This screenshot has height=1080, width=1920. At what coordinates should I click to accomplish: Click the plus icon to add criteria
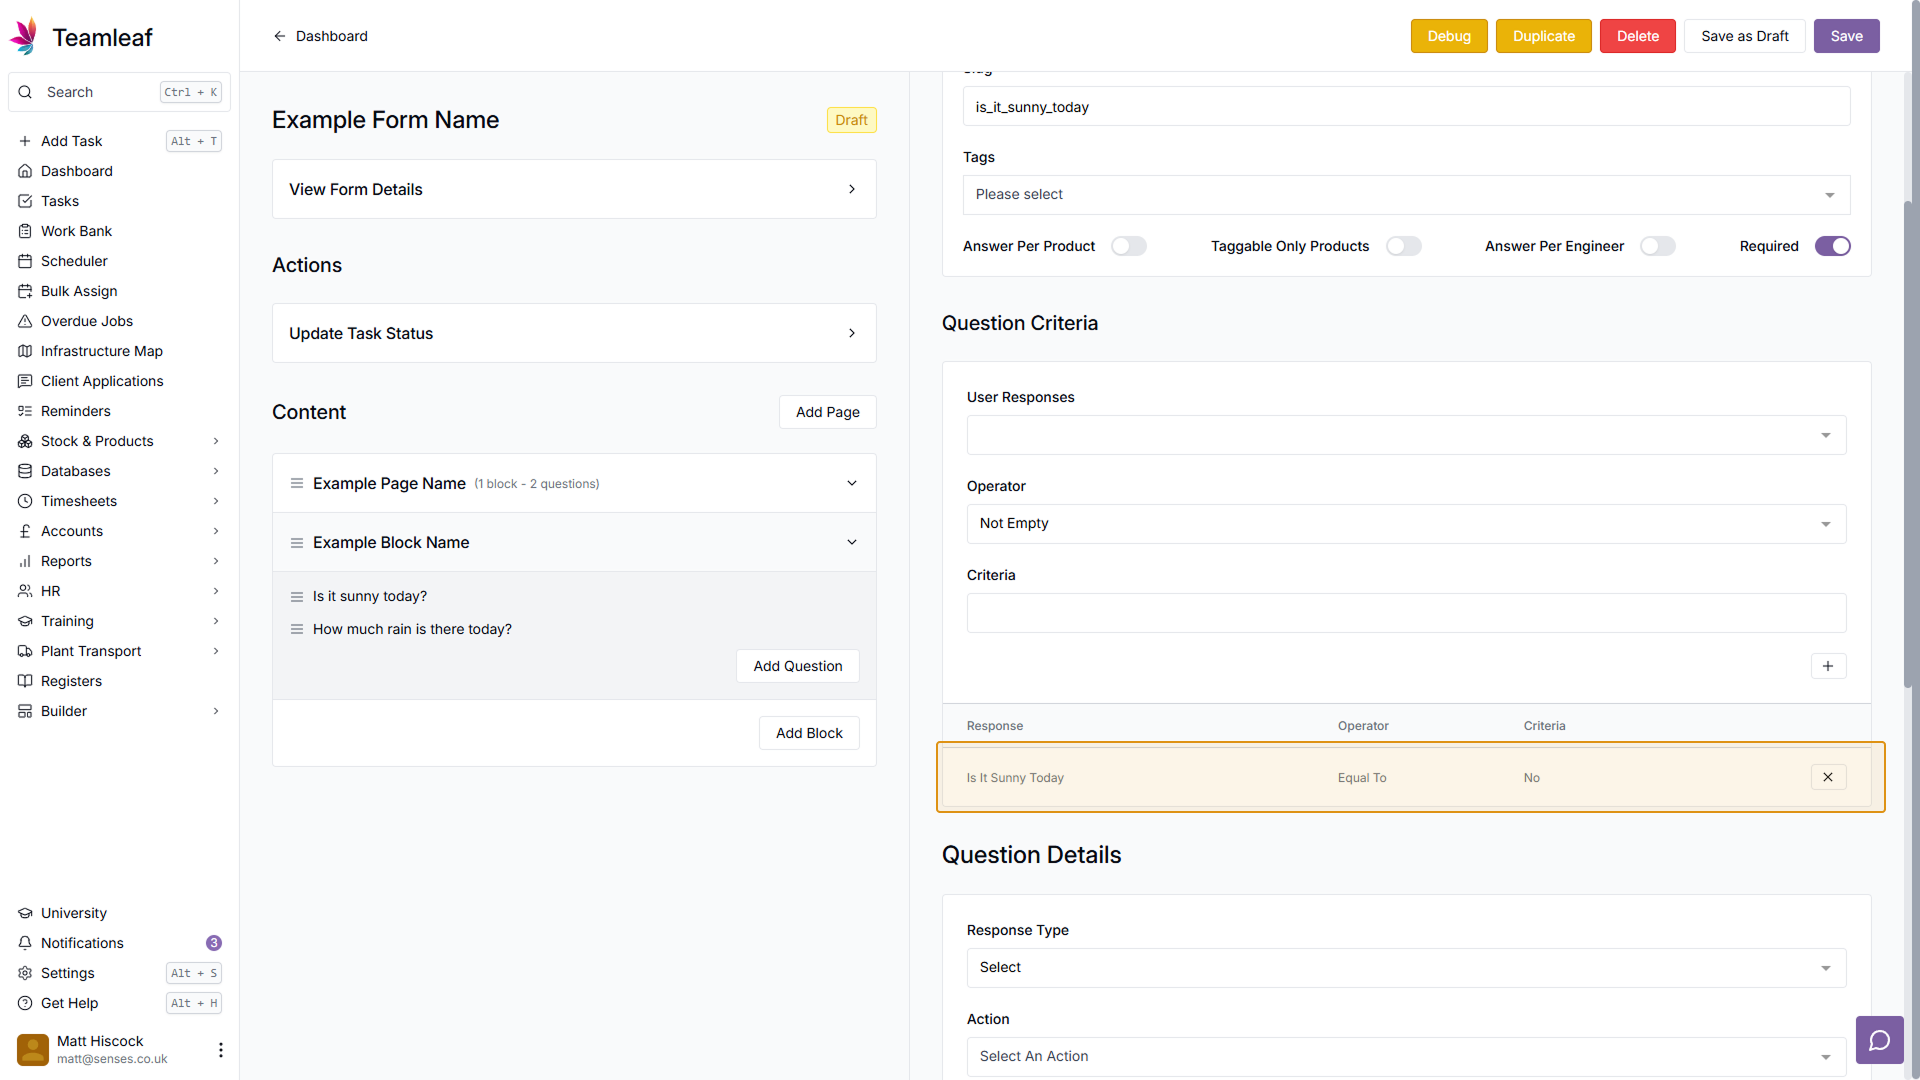pyautogui.click(x=1827, y=666)
